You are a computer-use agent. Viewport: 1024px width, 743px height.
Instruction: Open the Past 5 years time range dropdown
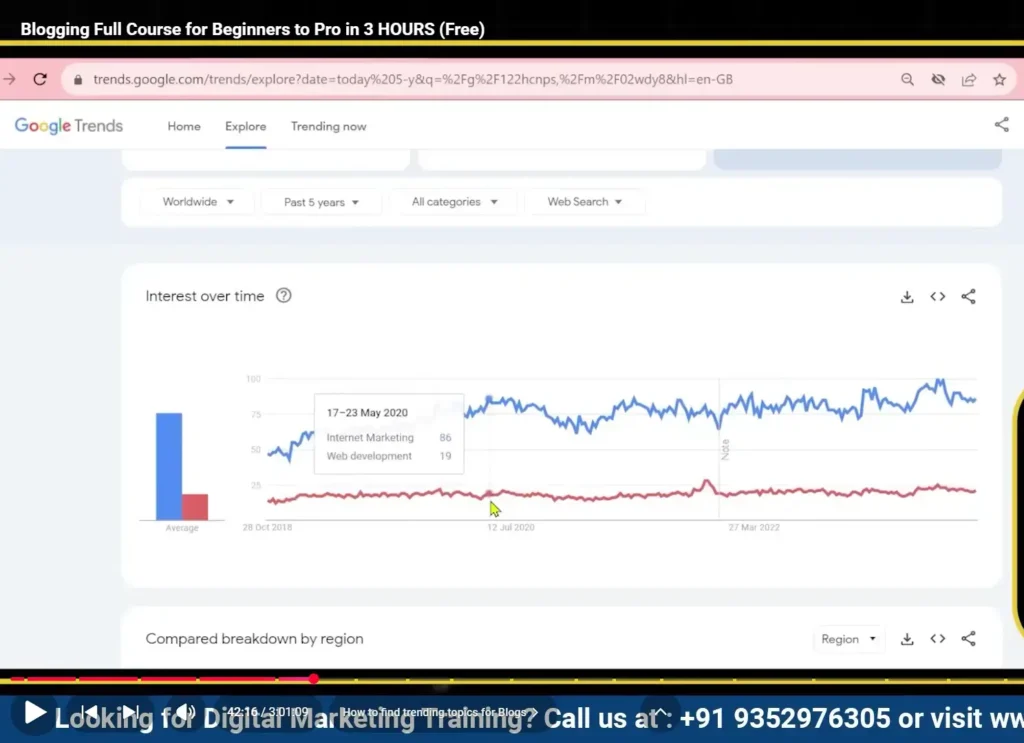320,201
